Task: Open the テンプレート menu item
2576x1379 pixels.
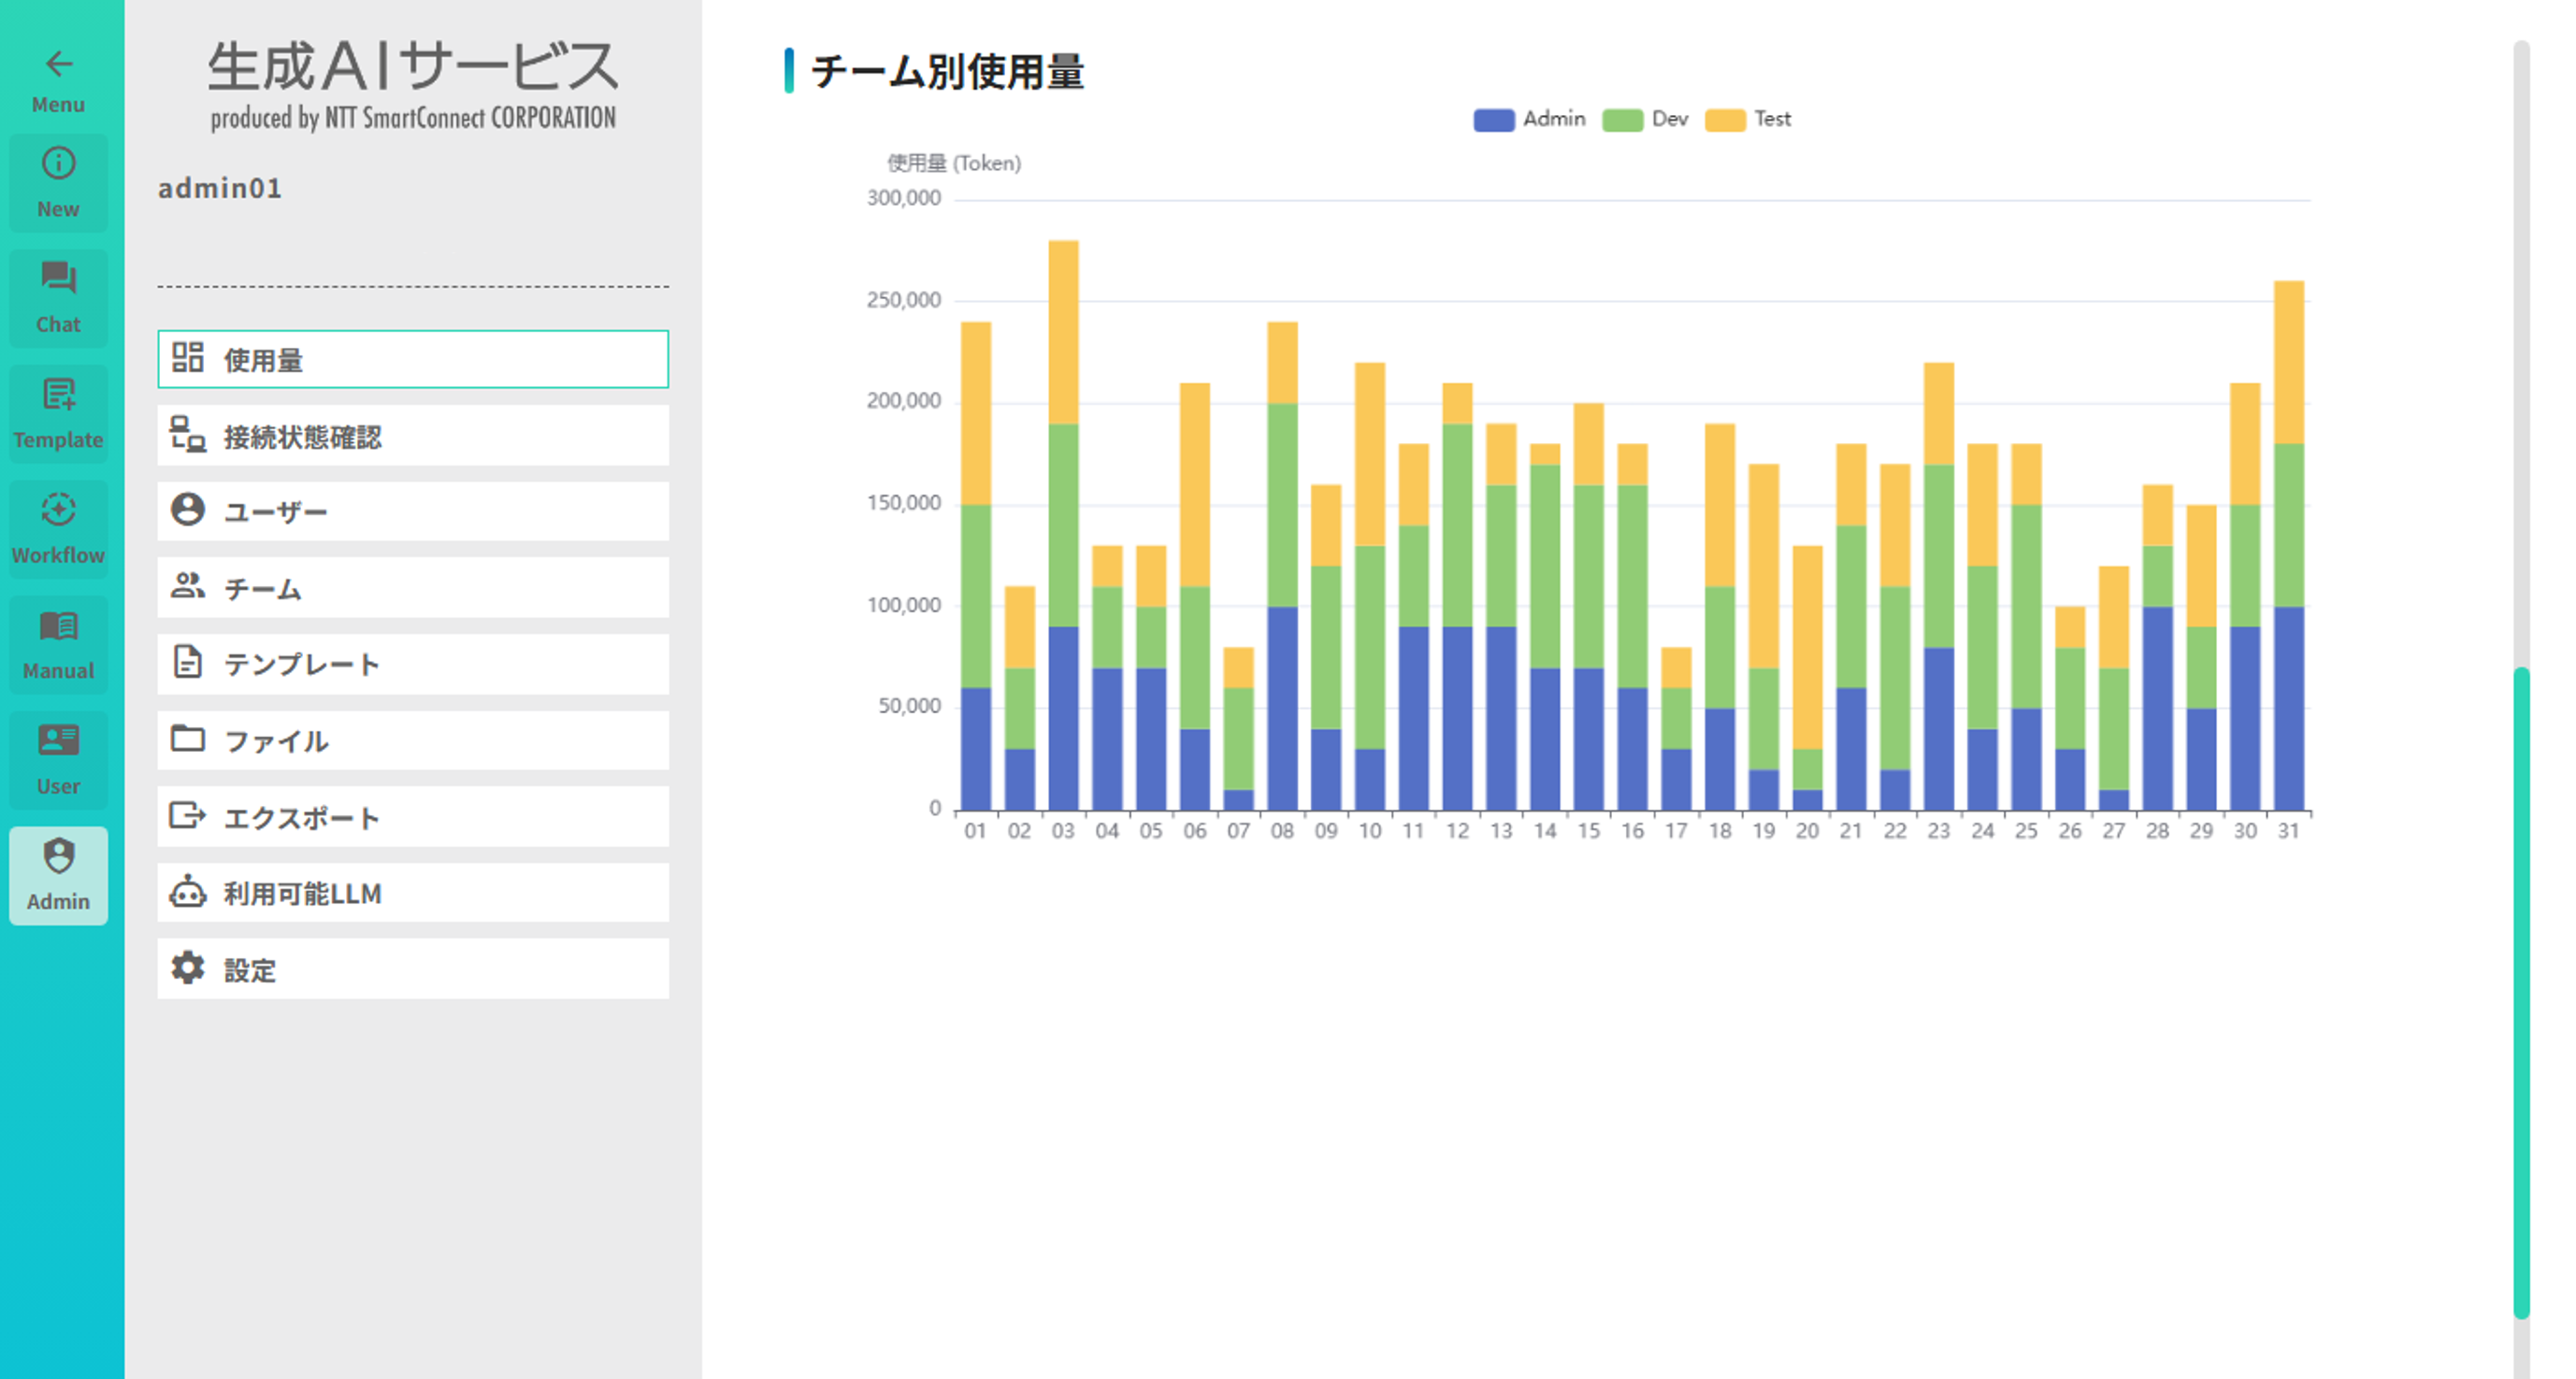Action: 413,664
